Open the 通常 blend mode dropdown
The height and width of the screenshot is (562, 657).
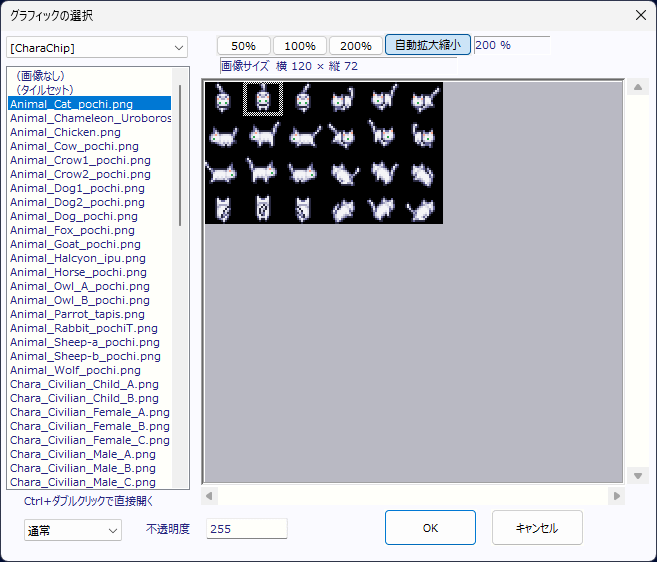[73, 530]
